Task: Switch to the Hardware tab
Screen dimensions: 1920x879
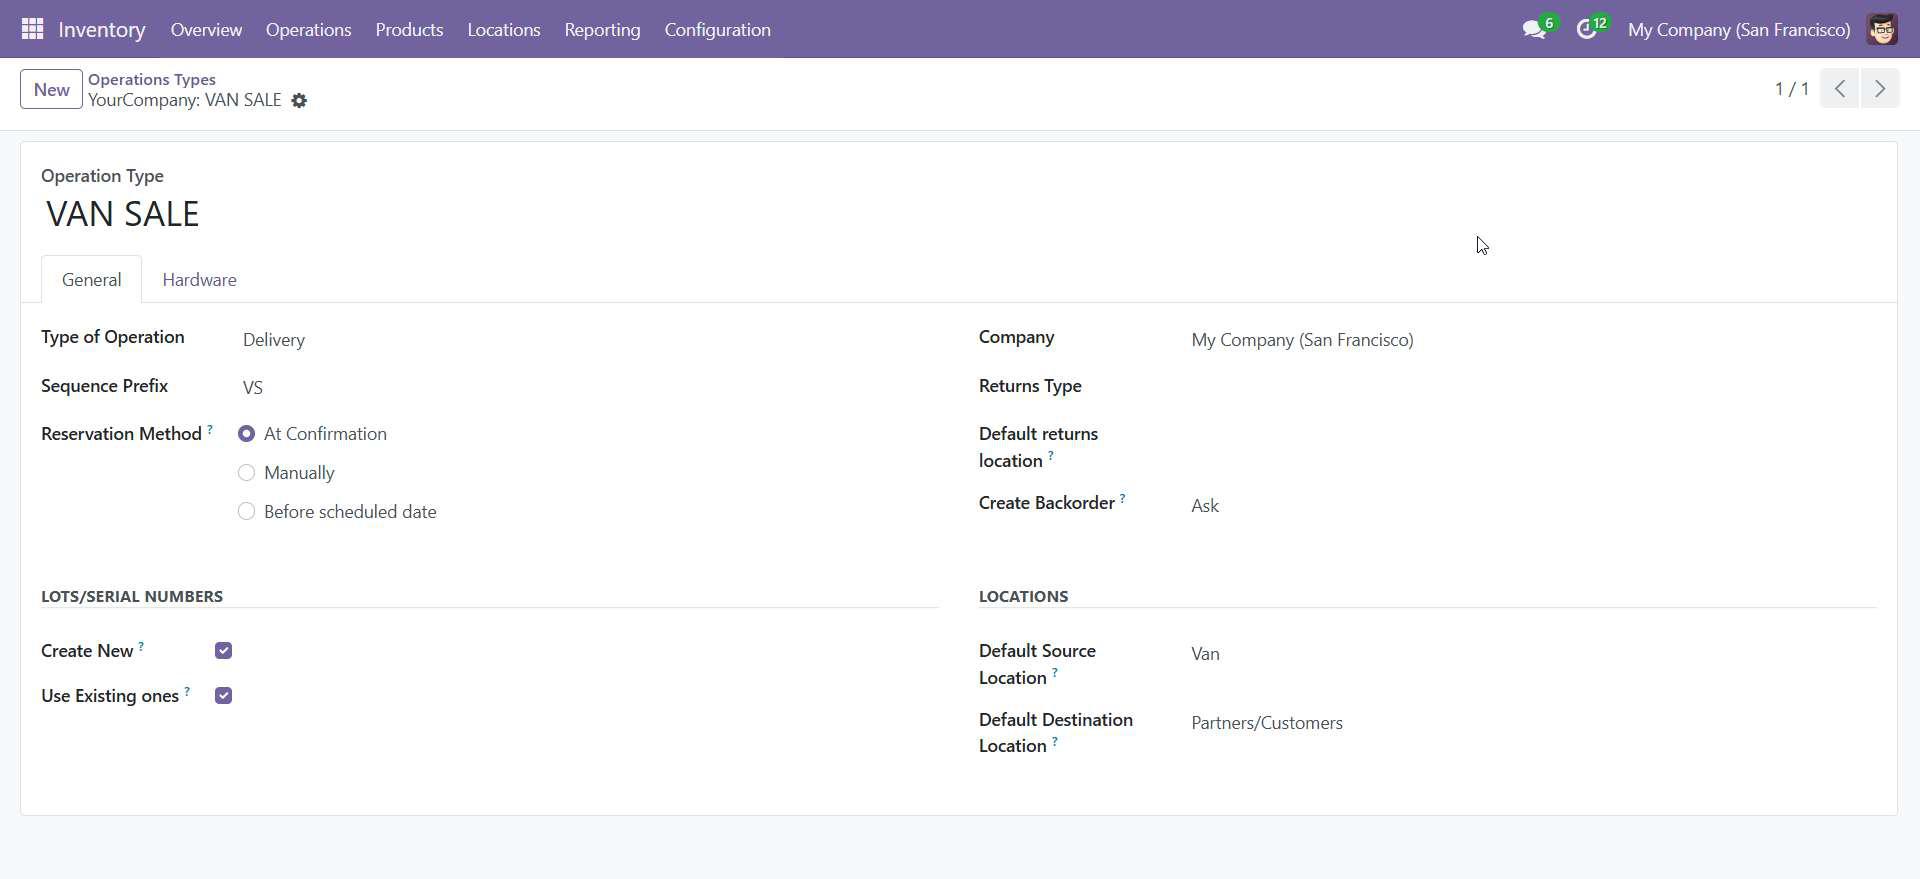Action: coord(199,280)
